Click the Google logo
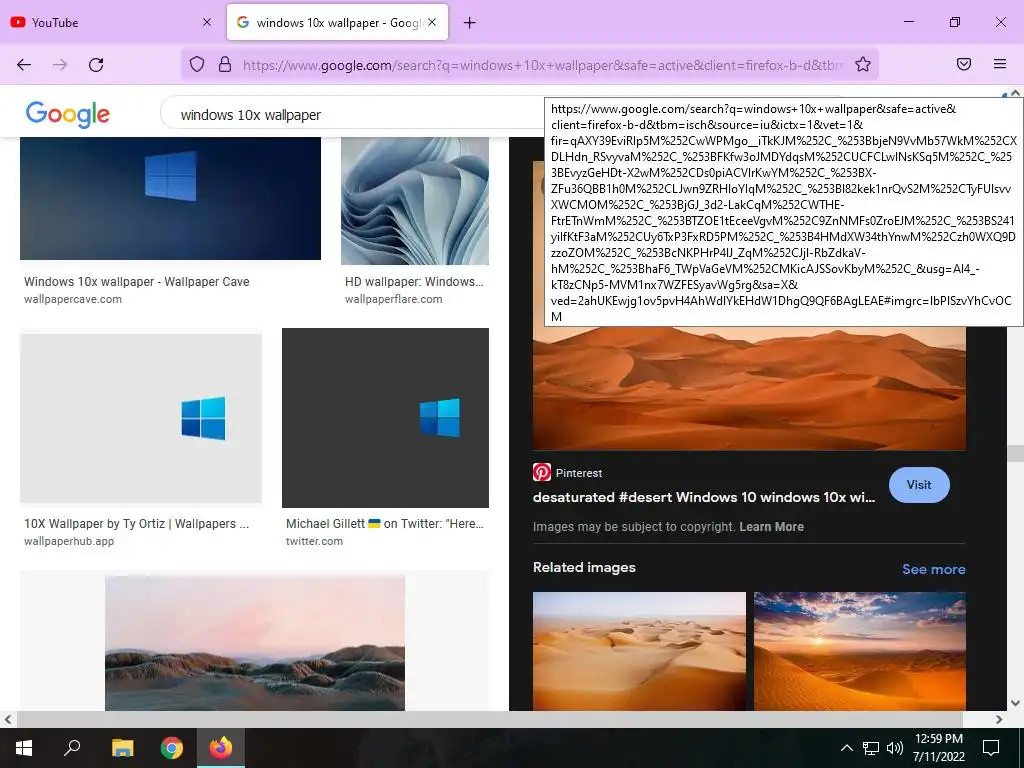 pyautogui.click(x=68, y=114)
